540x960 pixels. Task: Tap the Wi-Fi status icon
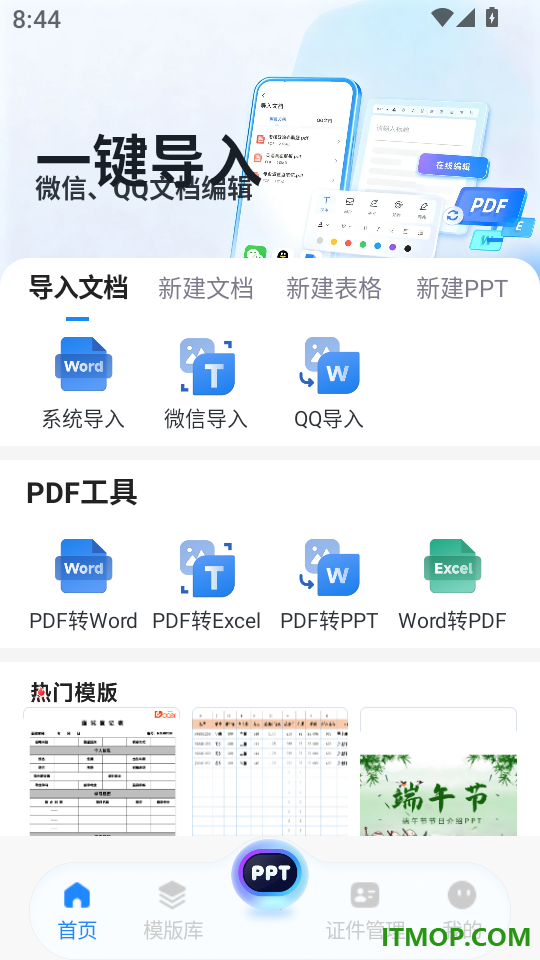[442, 18]
